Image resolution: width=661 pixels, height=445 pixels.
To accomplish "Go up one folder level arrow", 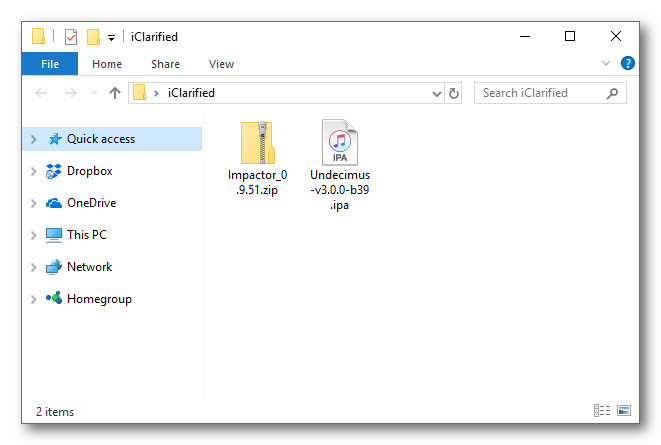I will coord(115,93).
